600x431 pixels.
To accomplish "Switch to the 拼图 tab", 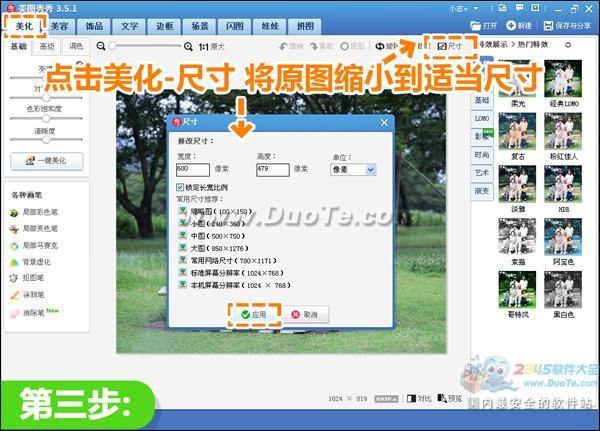I will tap(305, 26).
